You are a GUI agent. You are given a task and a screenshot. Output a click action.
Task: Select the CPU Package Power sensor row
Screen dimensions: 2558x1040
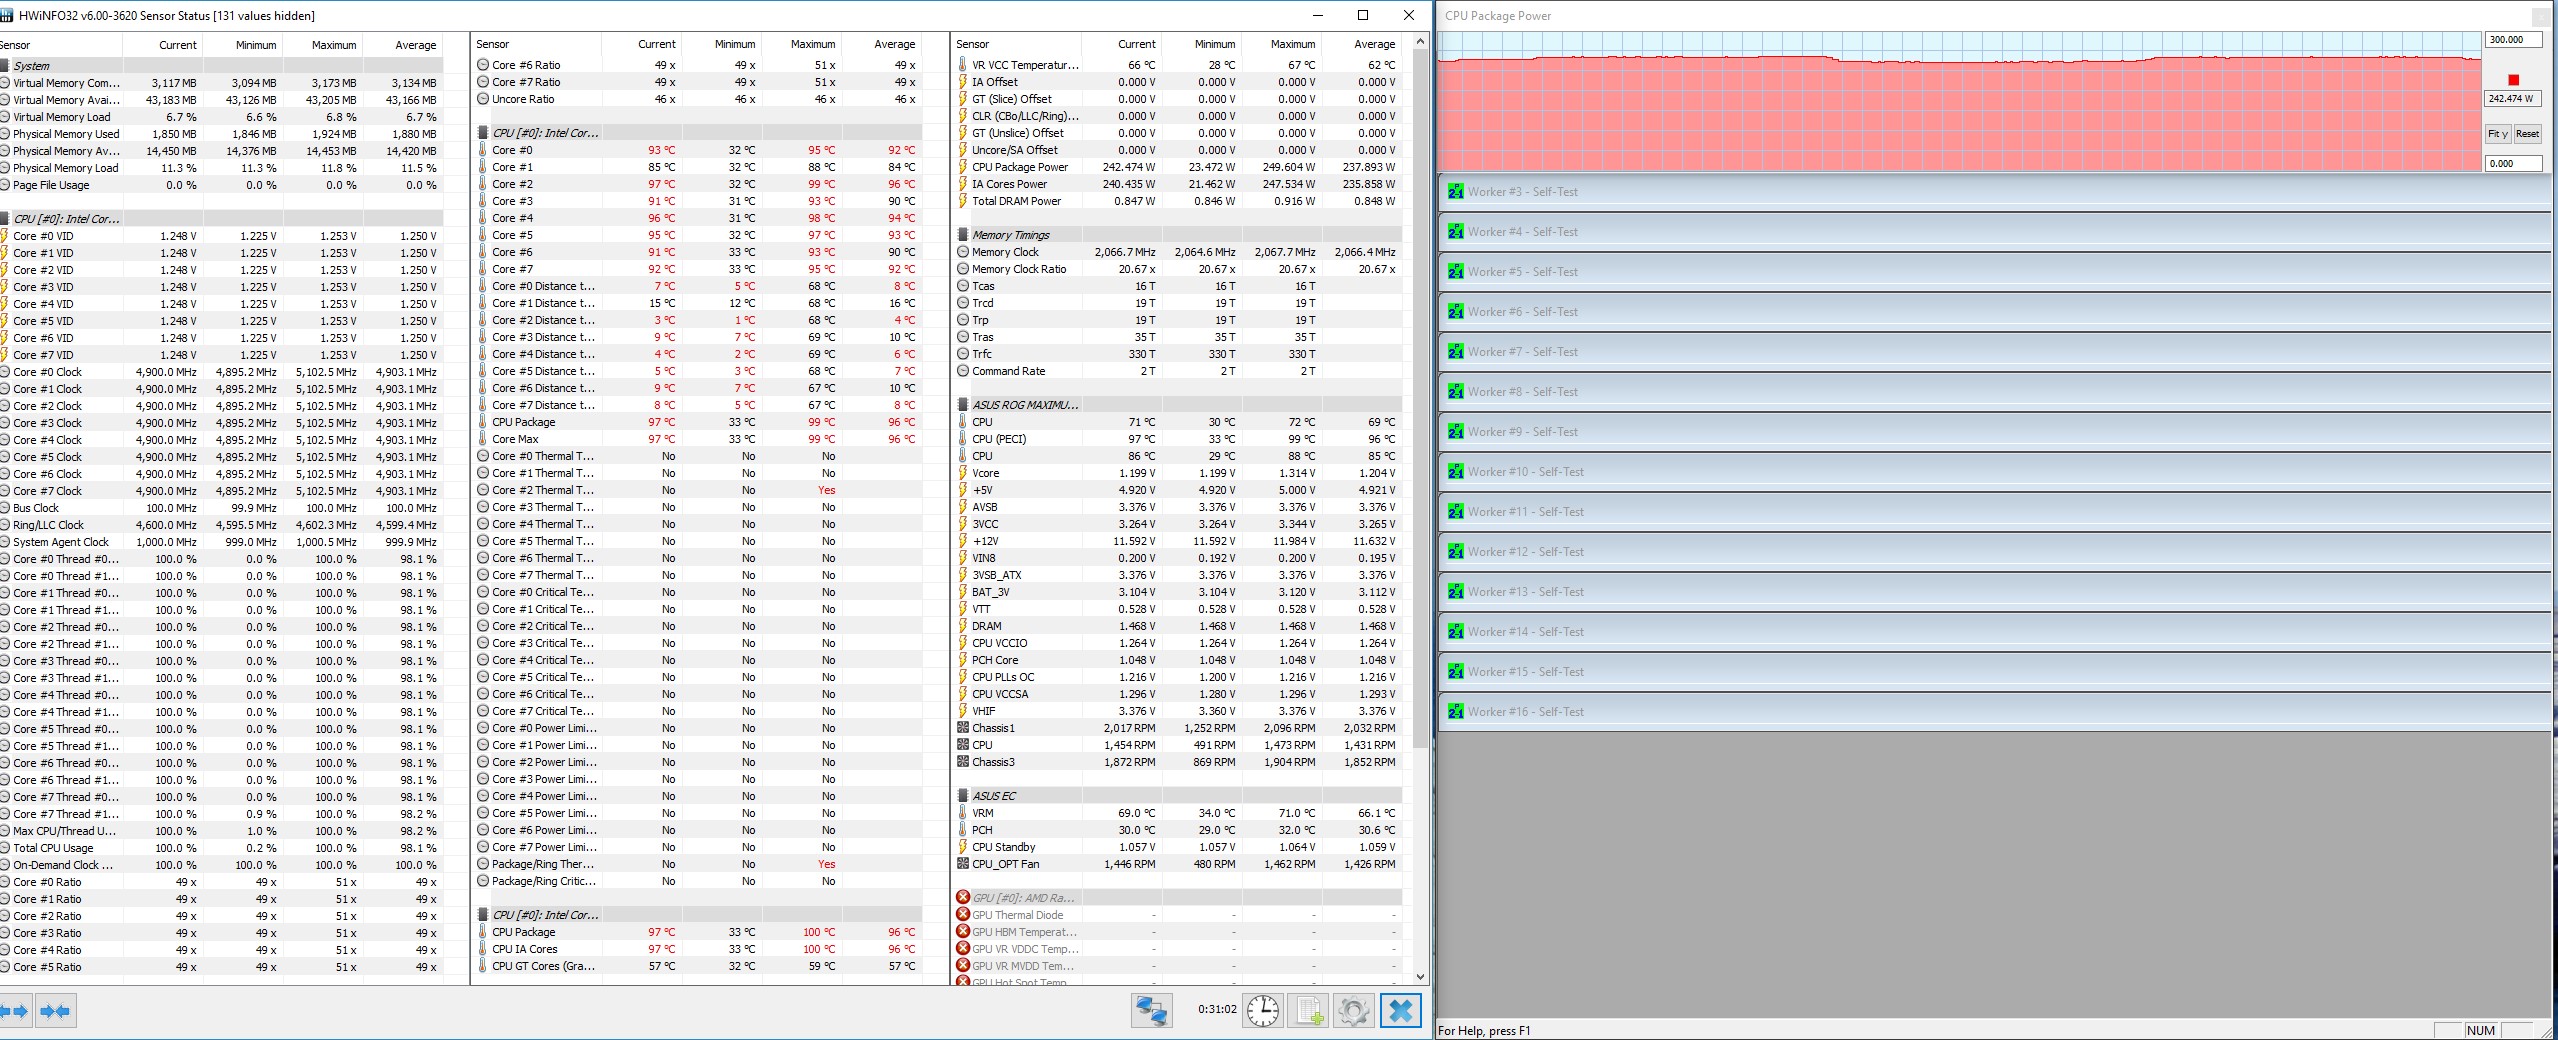pos(1020,167)
